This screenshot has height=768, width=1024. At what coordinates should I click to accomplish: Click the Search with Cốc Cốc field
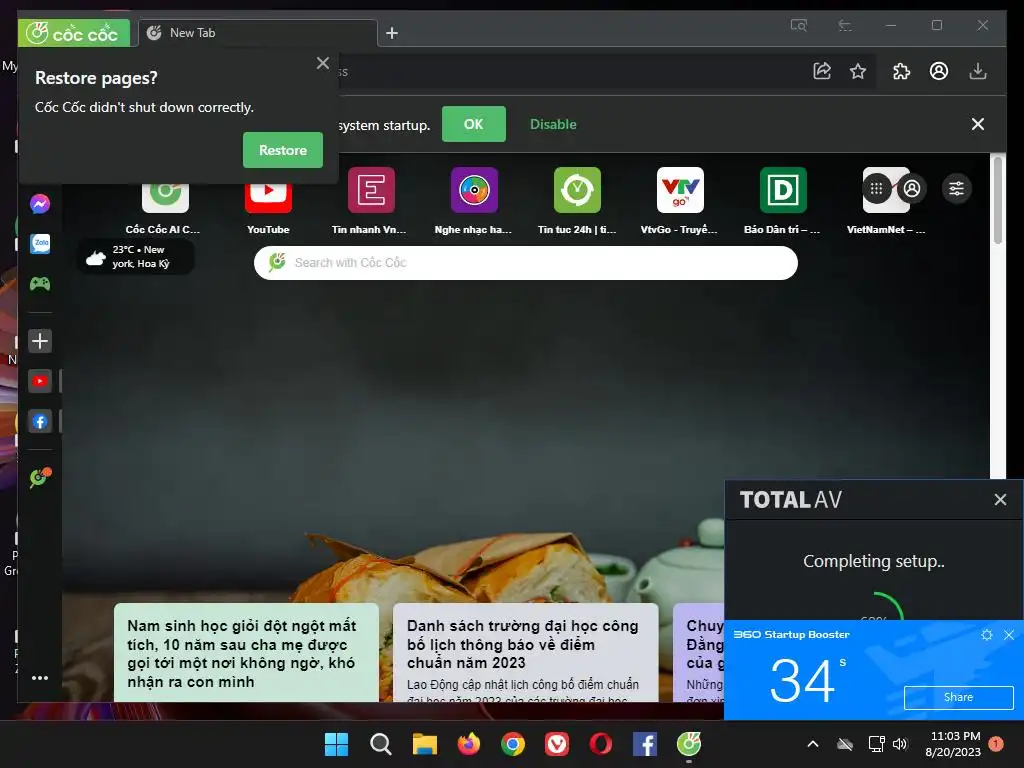526,263
